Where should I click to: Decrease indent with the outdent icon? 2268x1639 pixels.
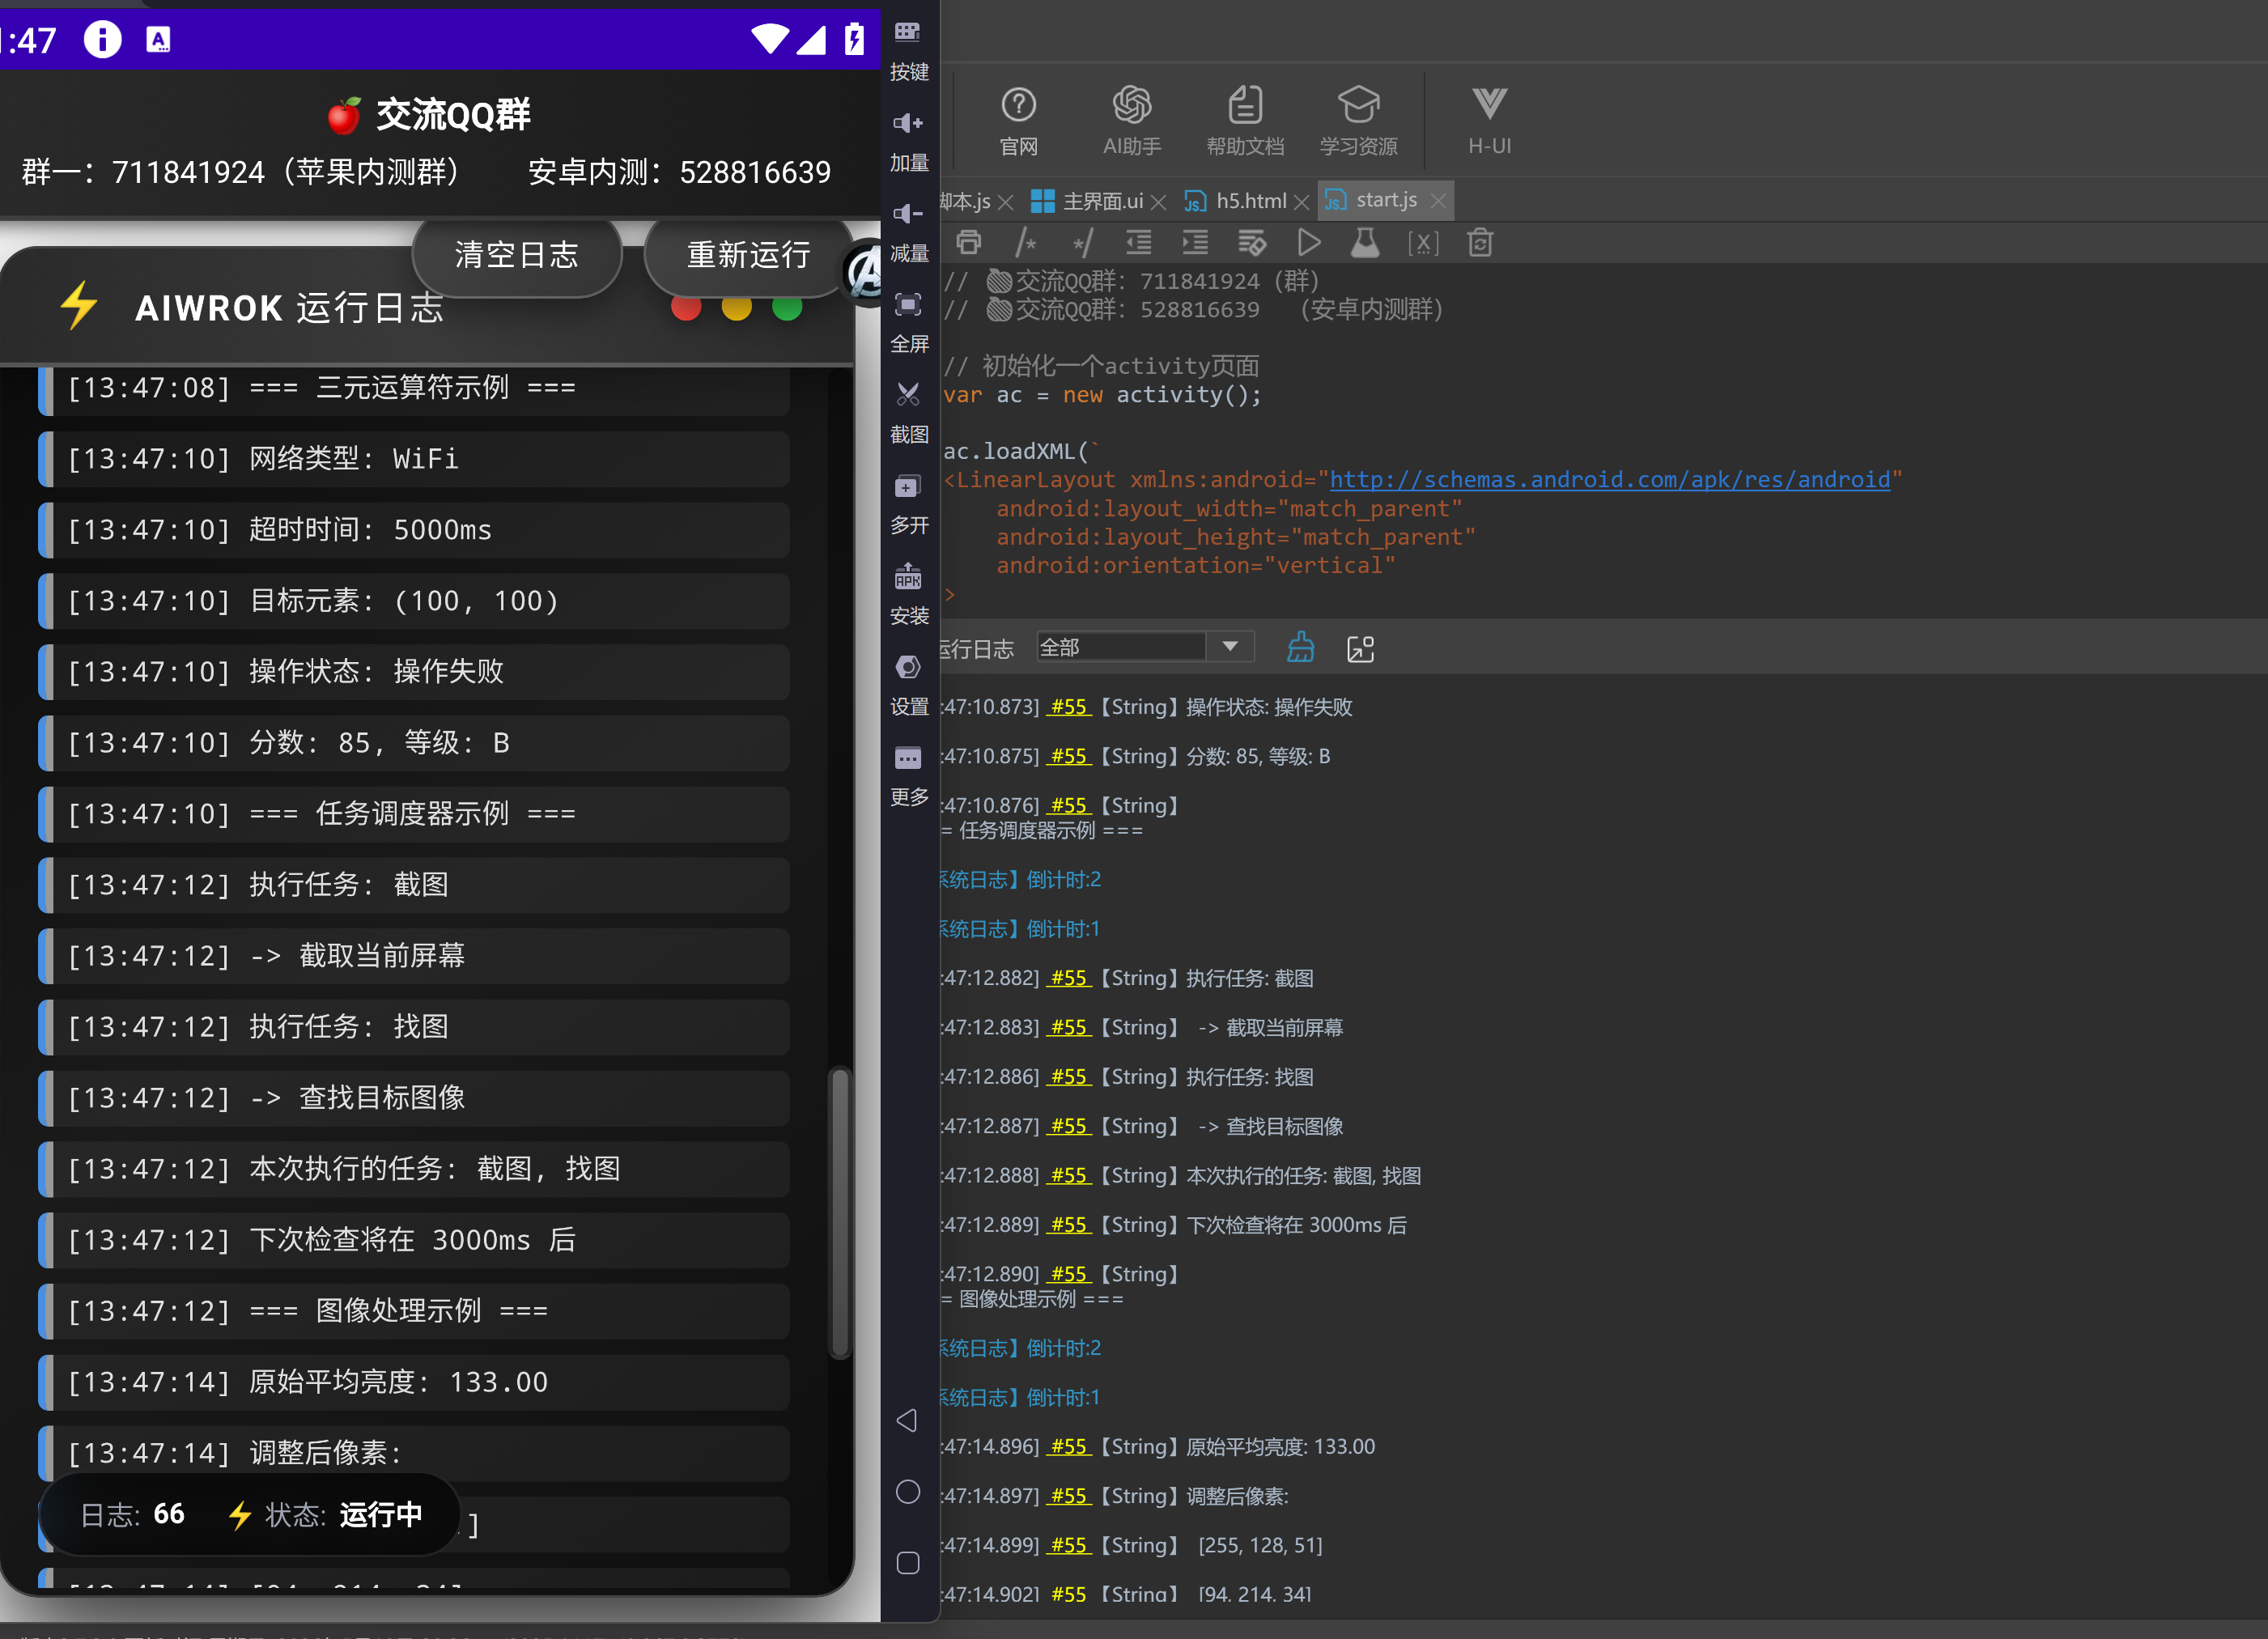pos(1138,242)
